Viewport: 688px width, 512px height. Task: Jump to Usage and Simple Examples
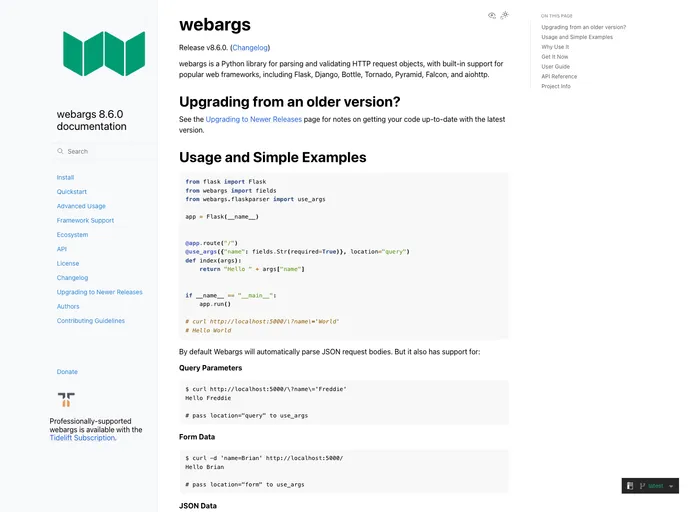tap(577, 37)
